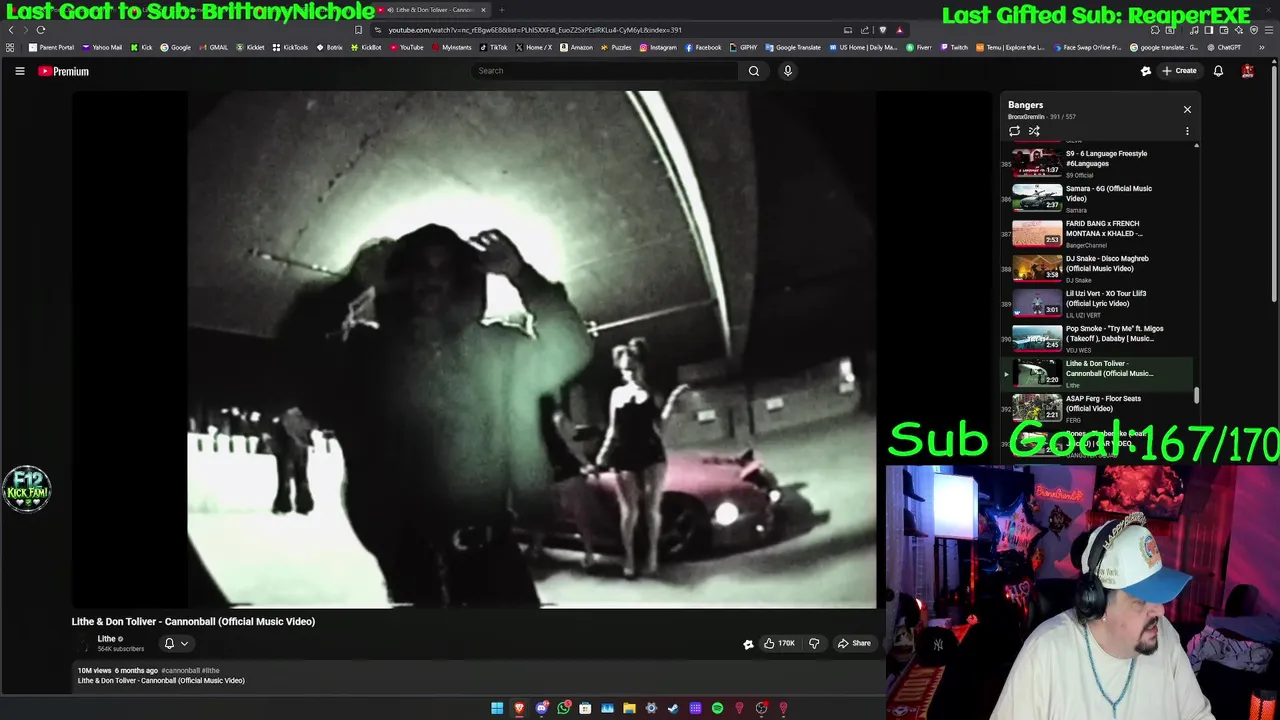The height and width of the screenshot is (720, 1280).
Task: Open YouTube notifications bell
Action: (1218, 71)
